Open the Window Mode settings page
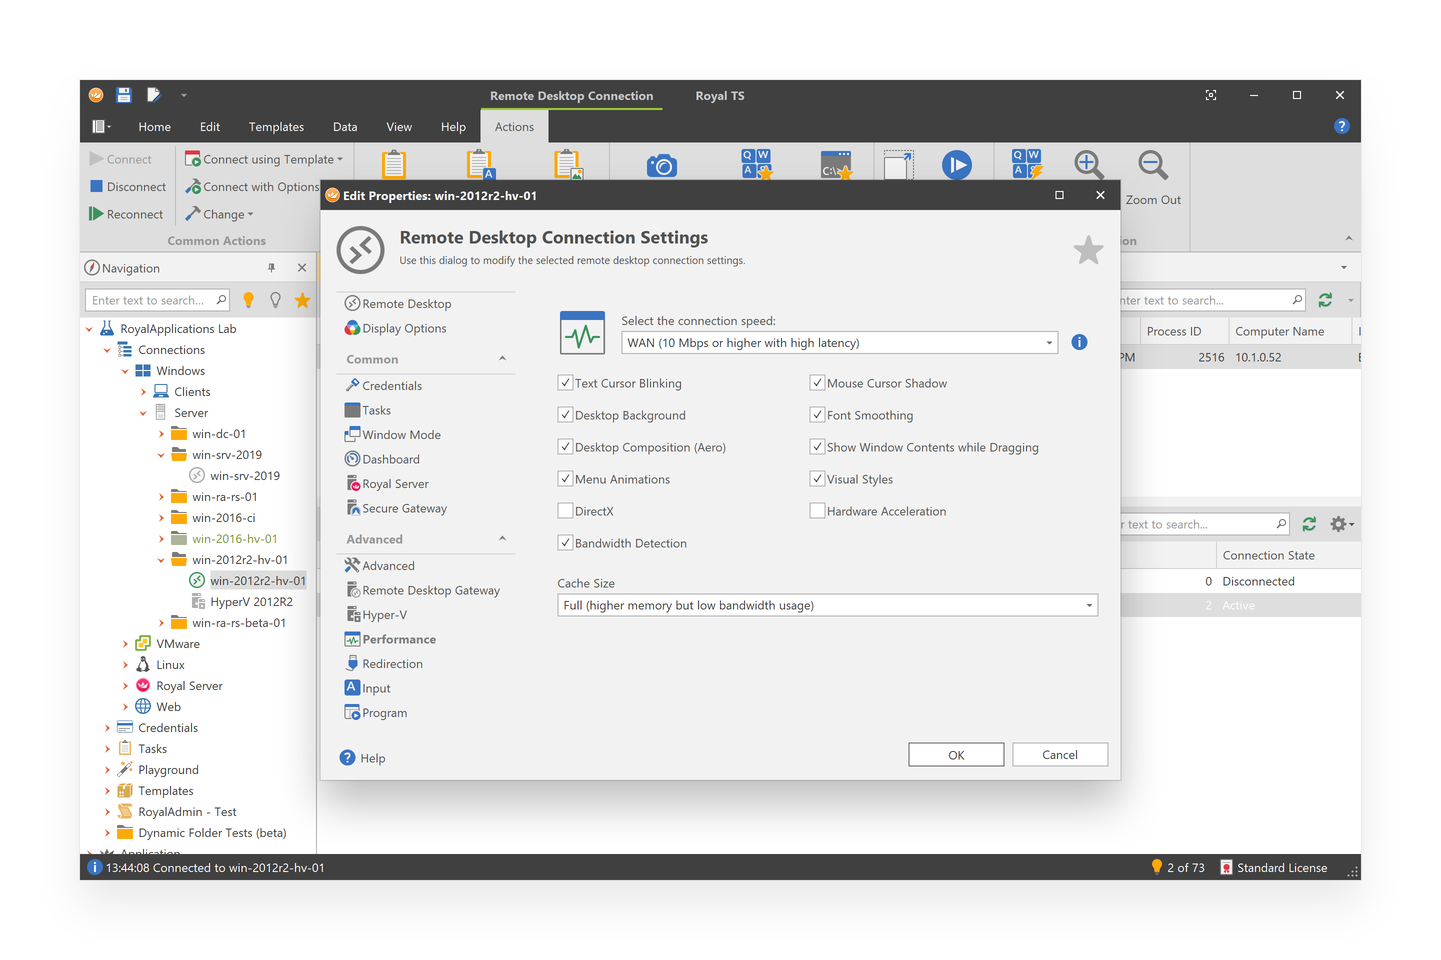This screenshot has width=1441, height=960. coord(401,434)
